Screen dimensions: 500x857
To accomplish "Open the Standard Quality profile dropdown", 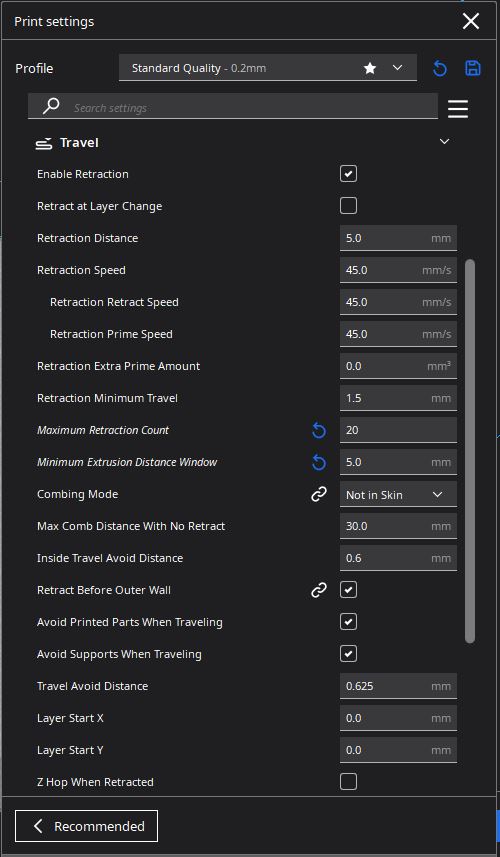I will 268,68.
